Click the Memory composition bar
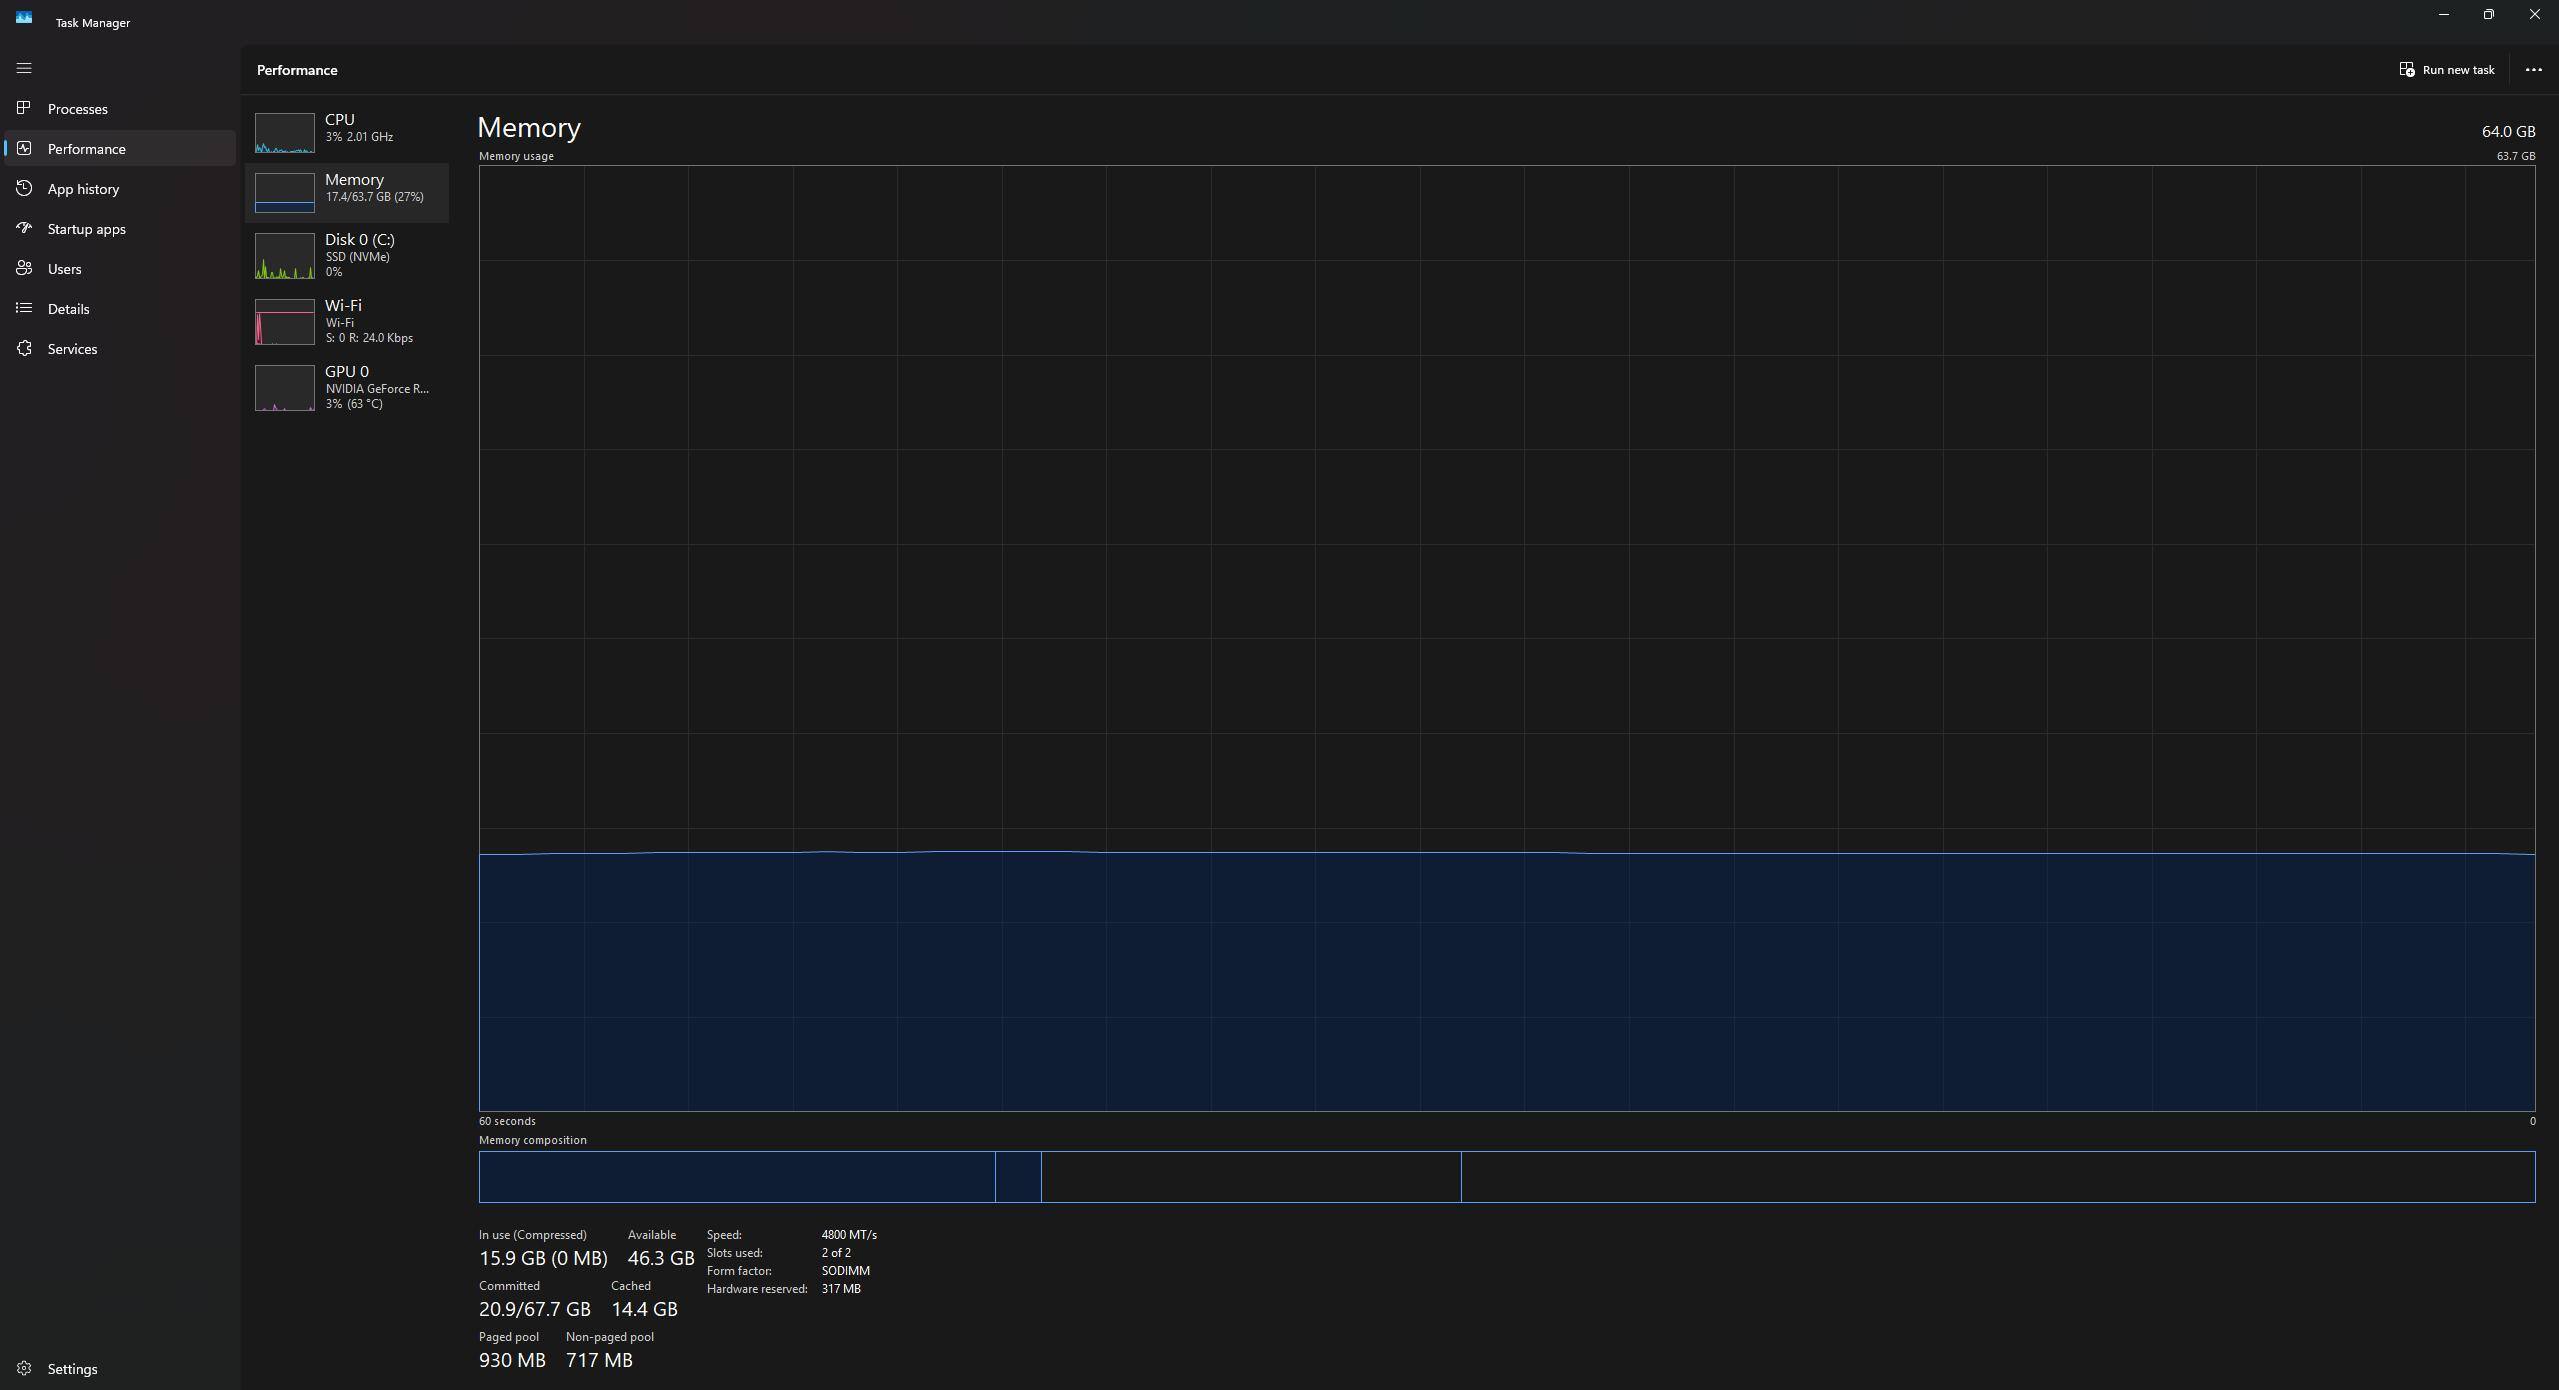This screenshot has width=2559, height=1390. [1506, 1176]
